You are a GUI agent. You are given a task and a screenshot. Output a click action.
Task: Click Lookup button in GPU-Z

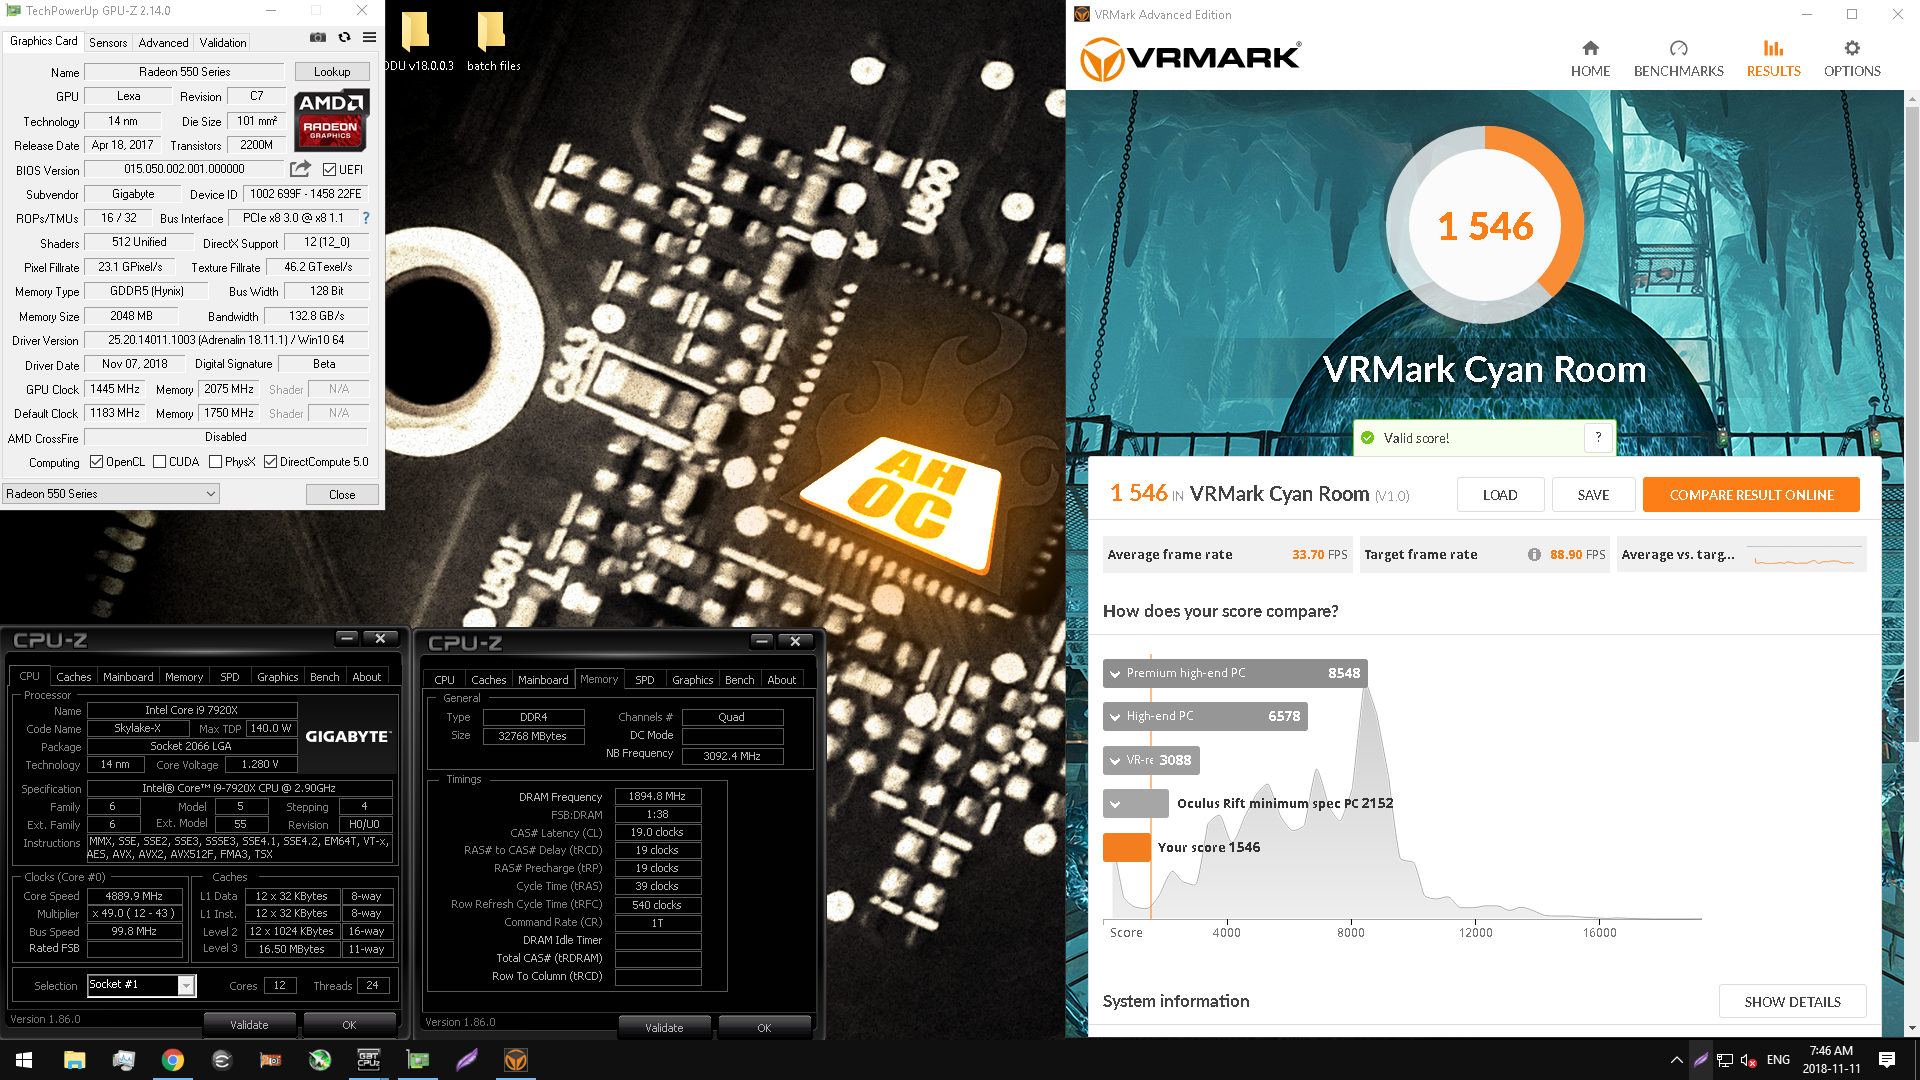(332, 72)
